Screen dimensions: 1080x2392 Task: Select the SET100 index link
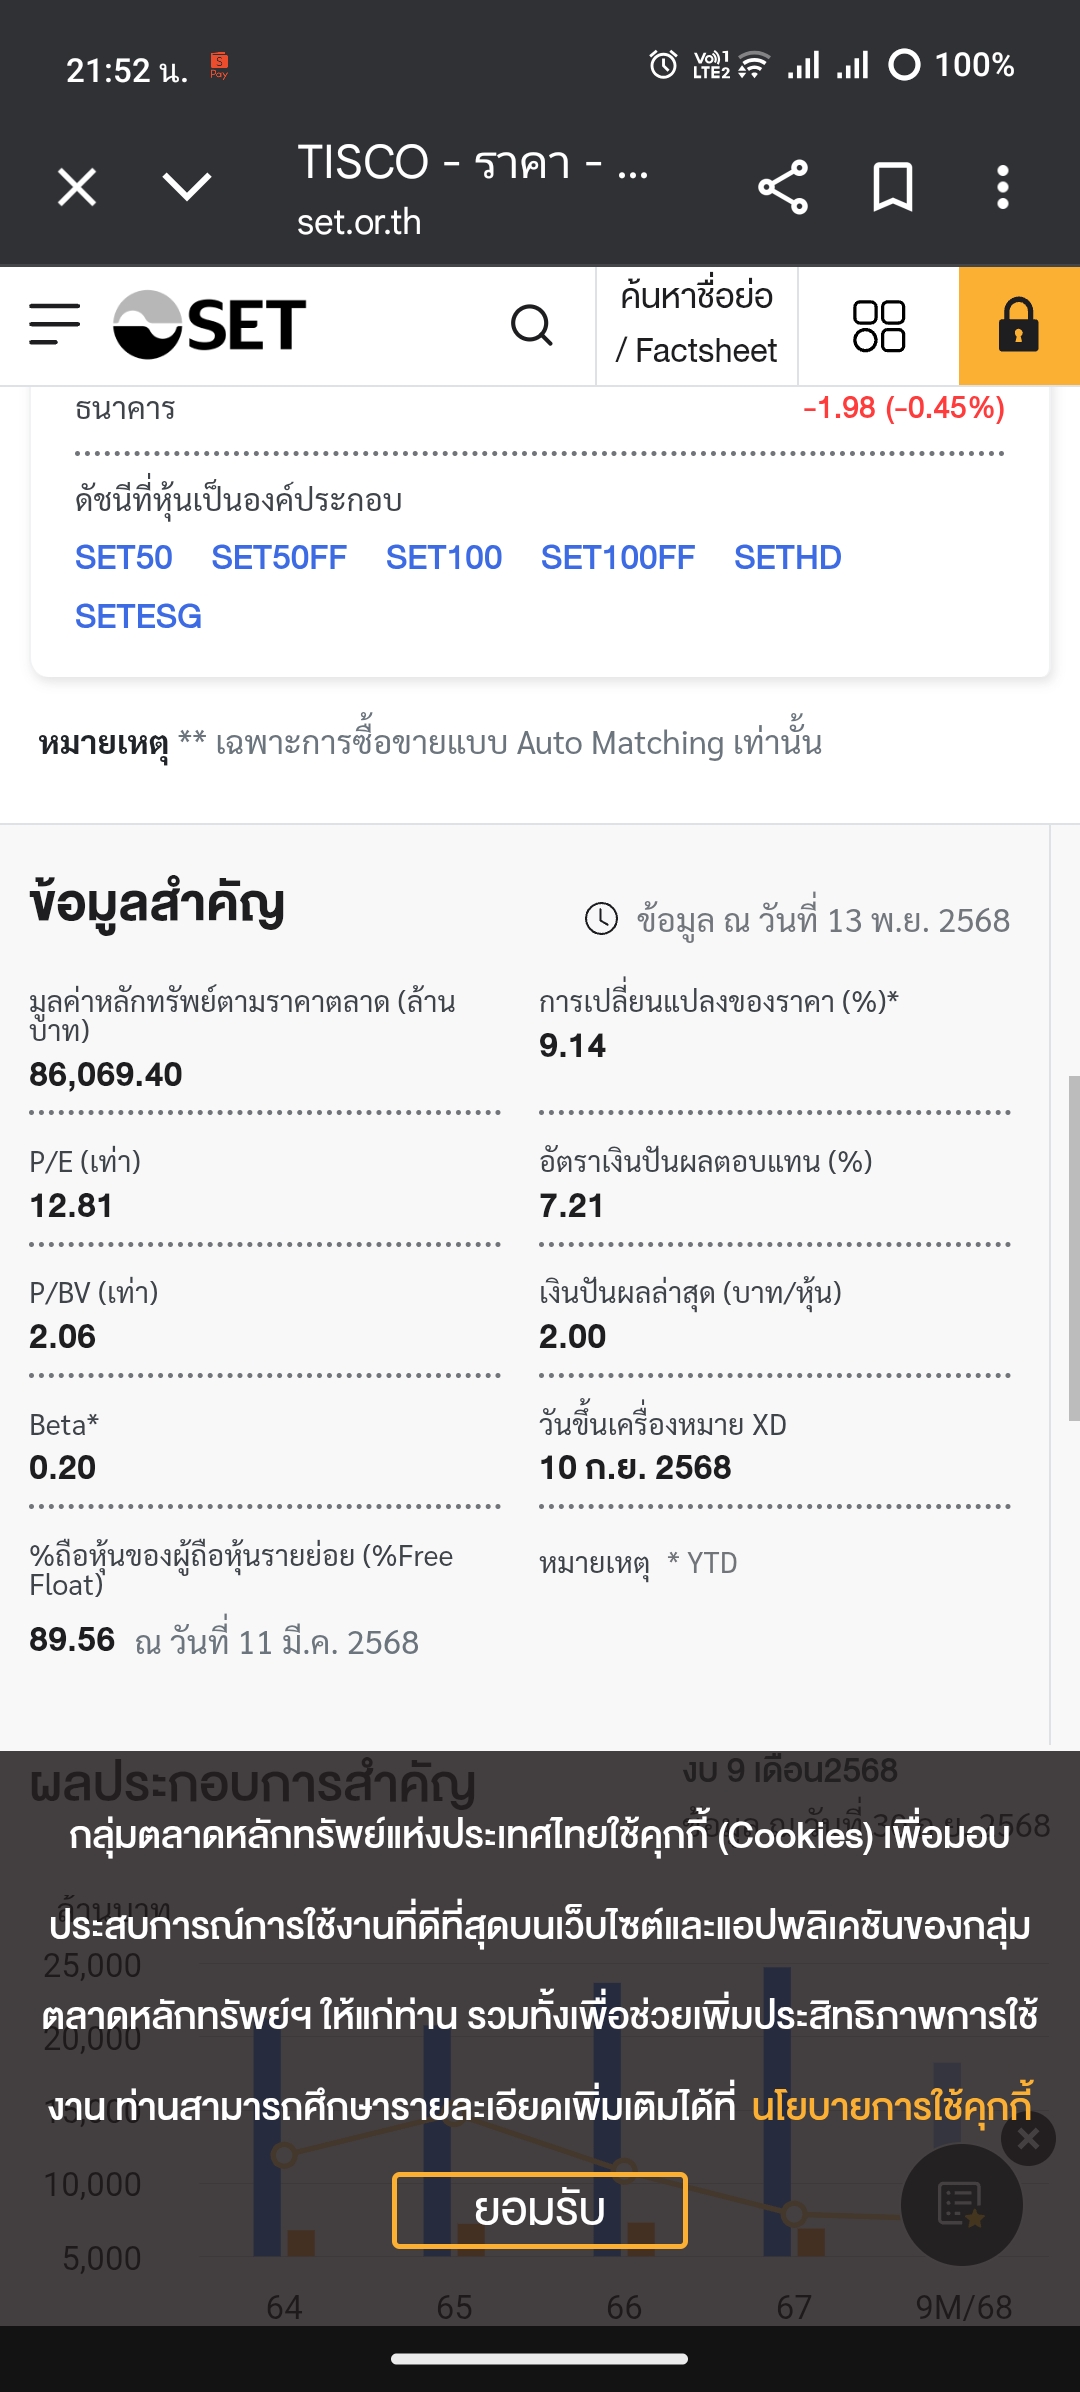(444, 557)
